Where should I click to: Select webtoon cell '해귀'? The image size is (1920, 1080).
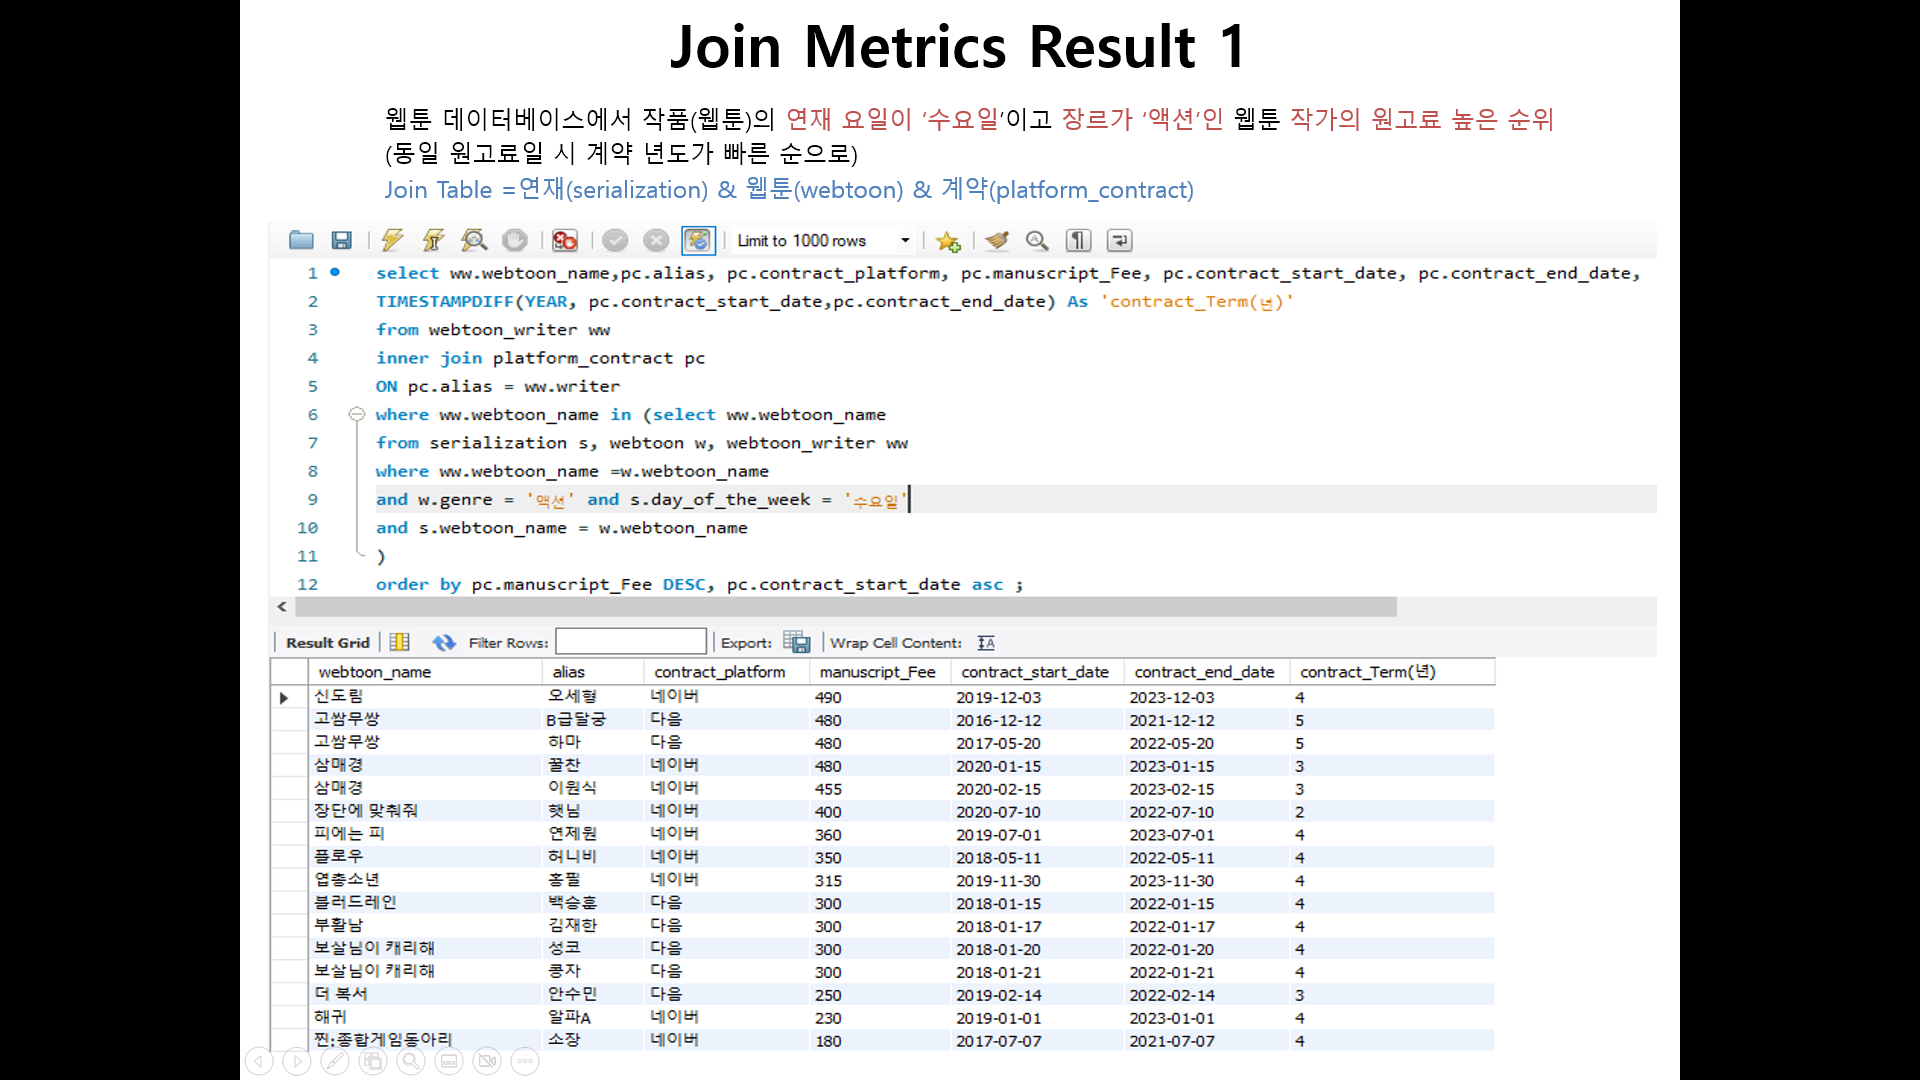pos(425,1017)
